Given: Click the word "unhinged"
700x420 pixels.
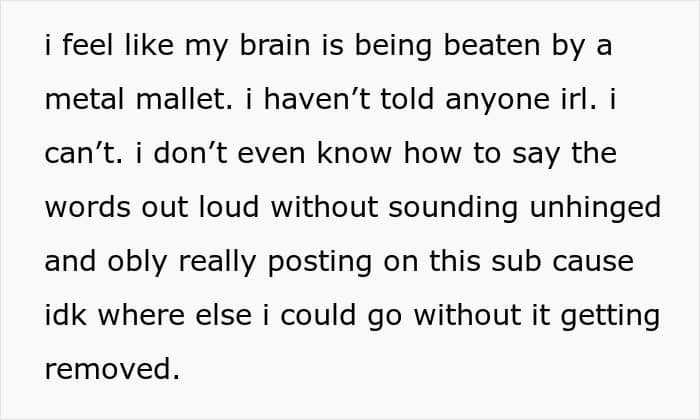Looking at the screenshot, I should pyautogui.click(x=595, y=209).
